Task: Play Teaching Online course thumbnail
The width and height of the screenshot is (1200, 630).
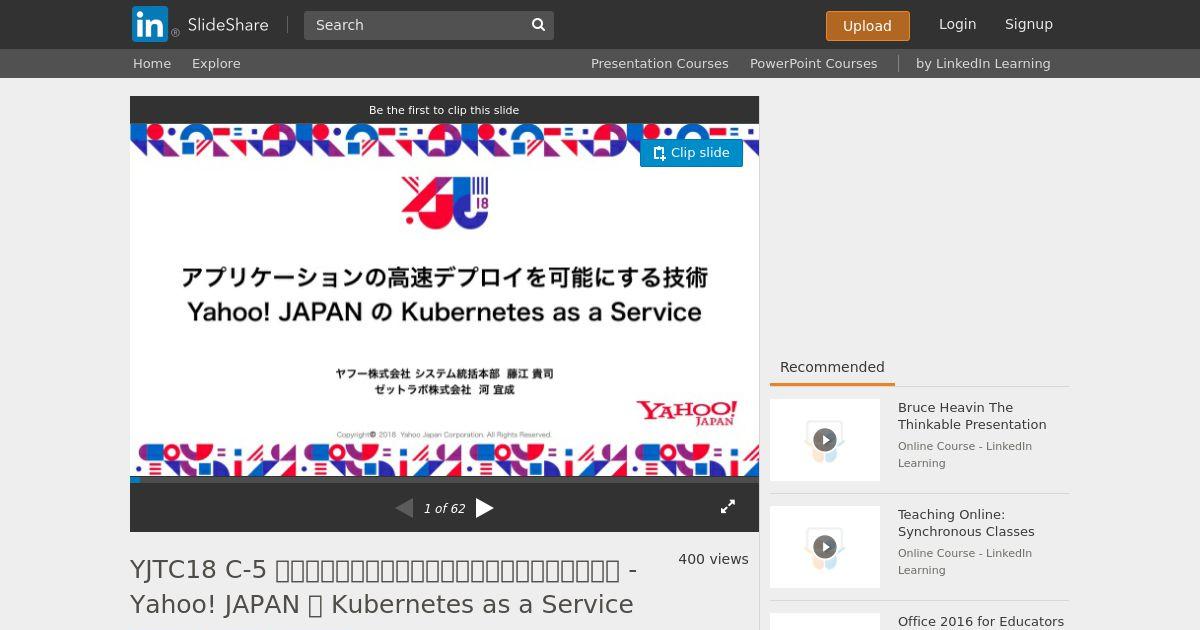Action: pyautogui.click(x=825, y=547)
